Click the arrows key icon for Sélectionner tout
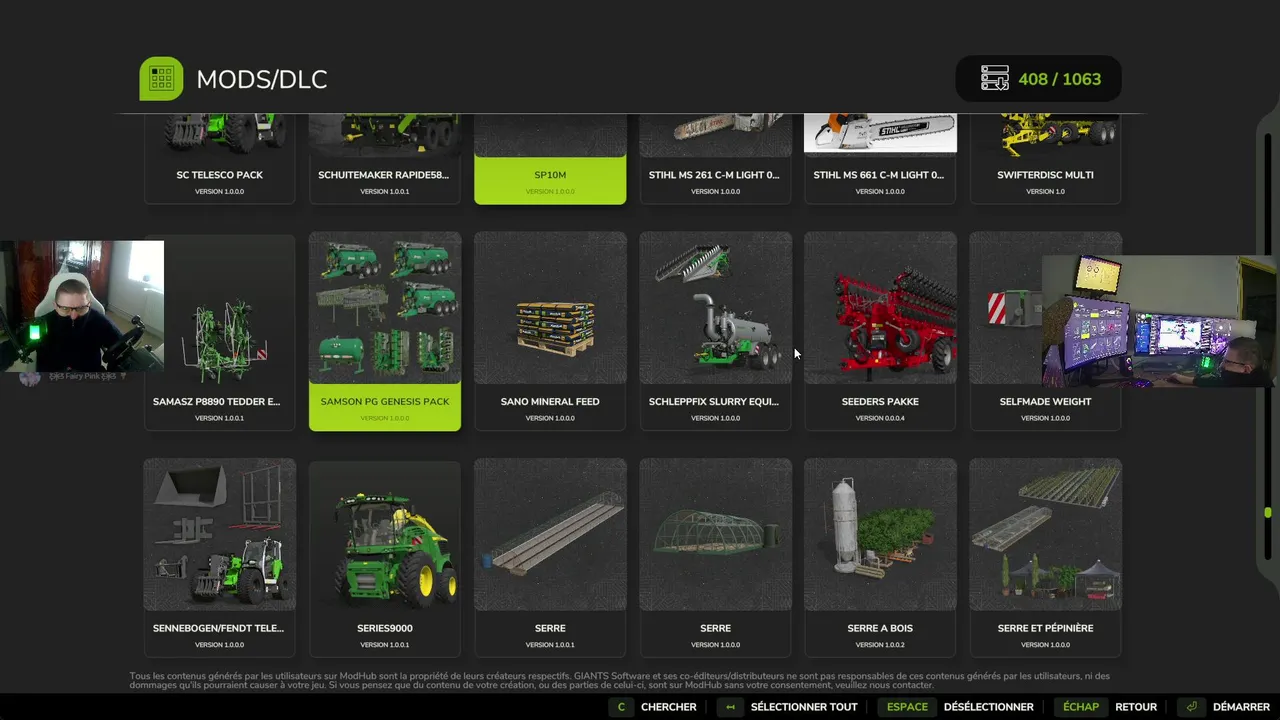This screenshot has width=1280, height=720. [x=730, y=707]
